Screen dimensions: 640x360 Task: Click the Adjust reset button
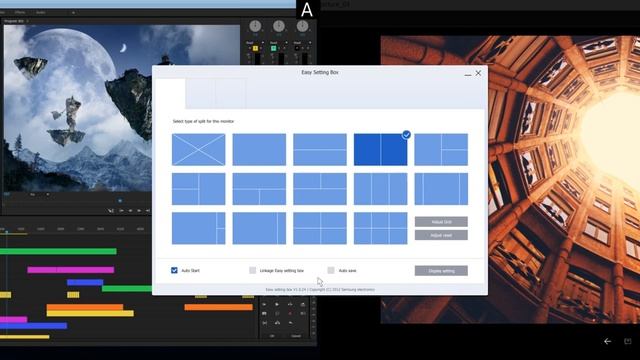[441, 235]
